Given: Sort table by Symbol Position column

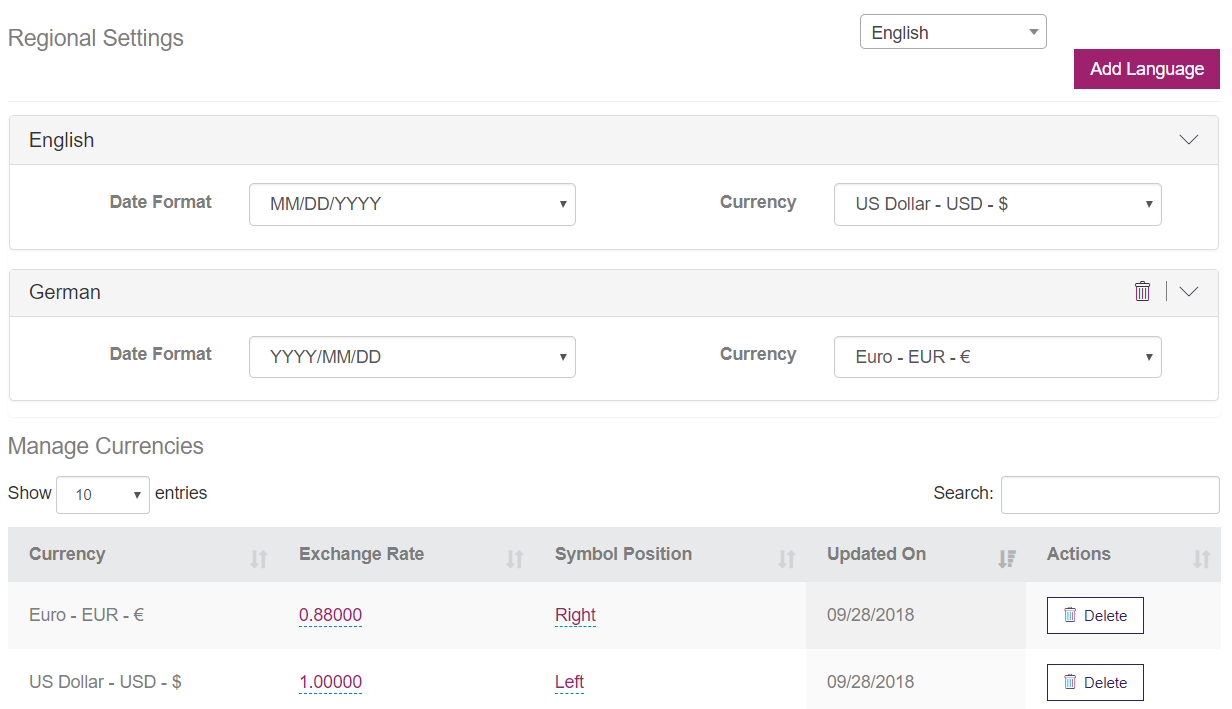Looking at the screenshot, I should coord(670,554).
